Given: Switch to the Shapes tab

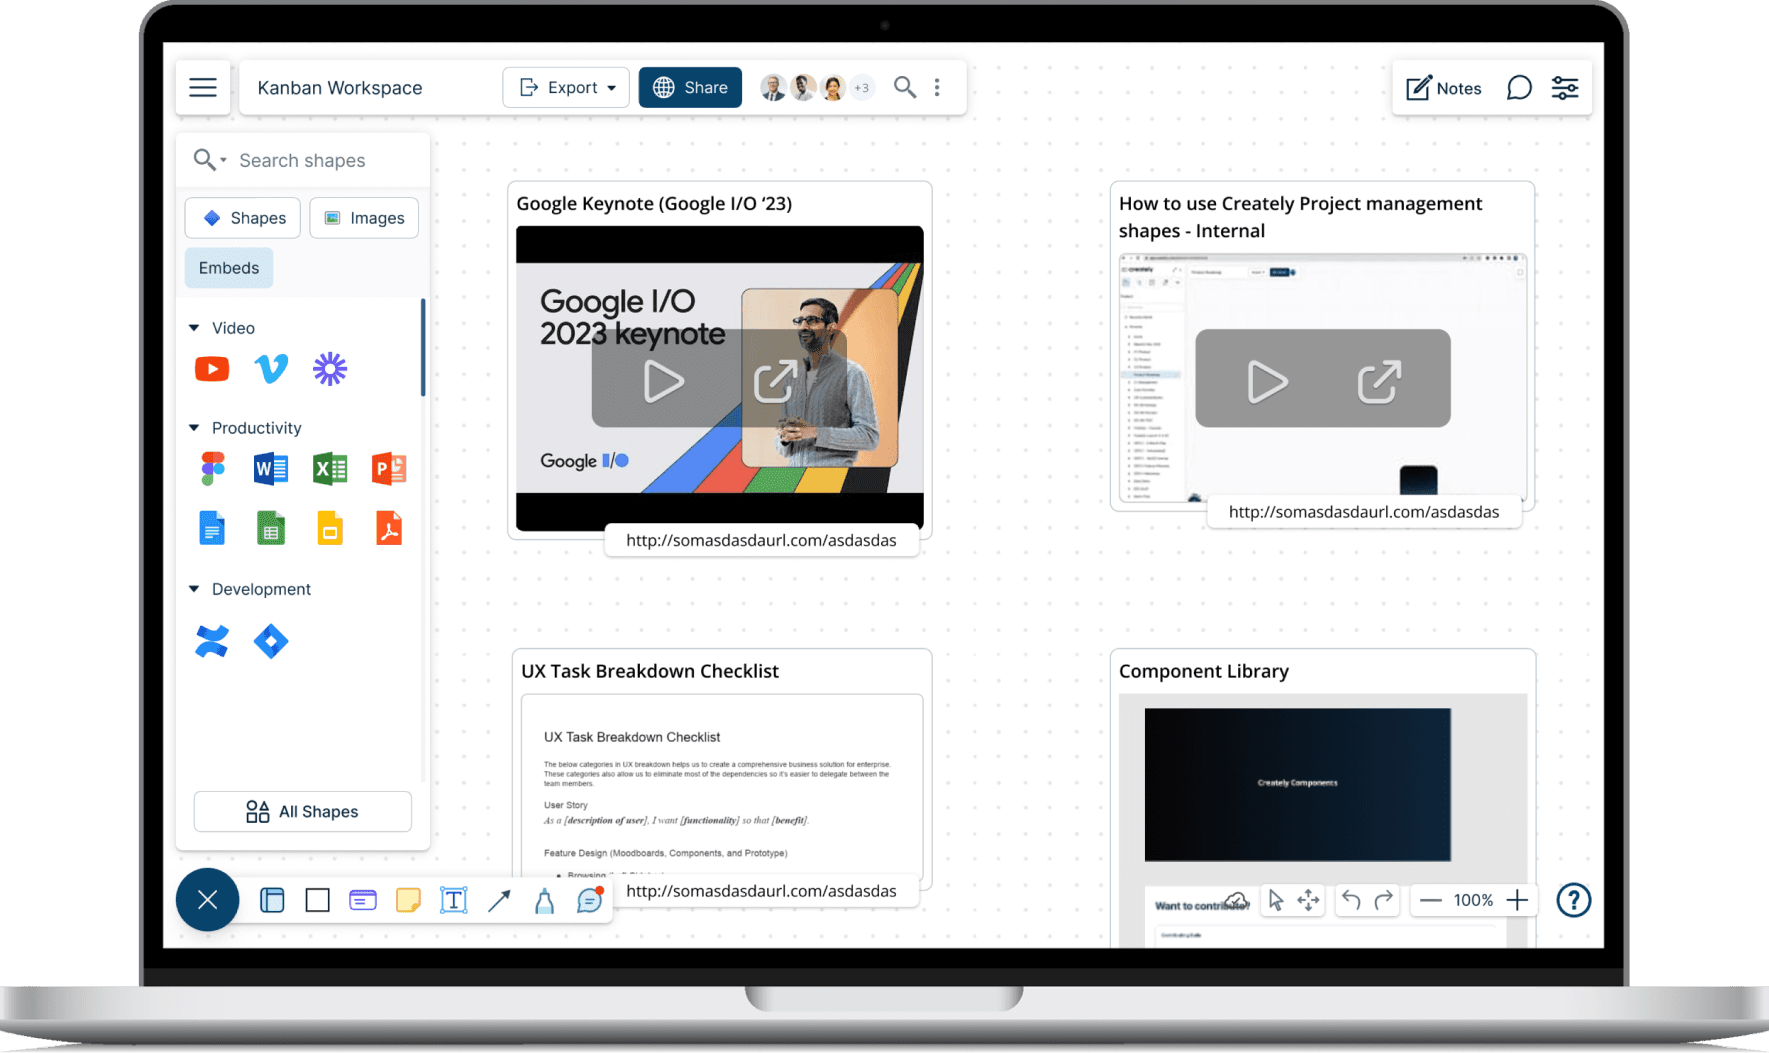Looking at the screenshot, I should (x=243, y=218).
